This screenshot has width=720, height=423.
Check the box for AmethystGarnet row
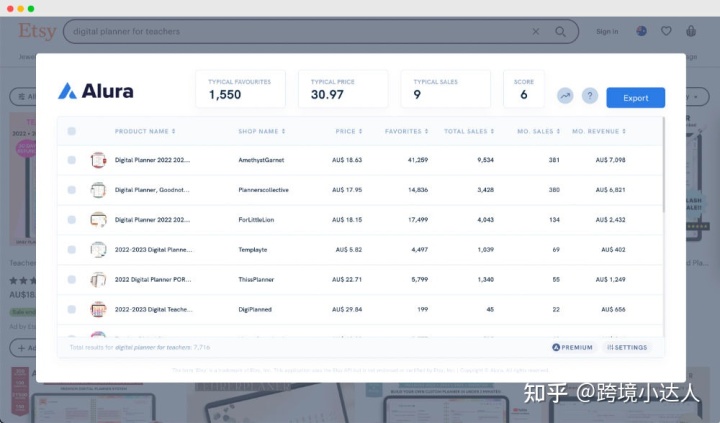click(x=72, y=160)
